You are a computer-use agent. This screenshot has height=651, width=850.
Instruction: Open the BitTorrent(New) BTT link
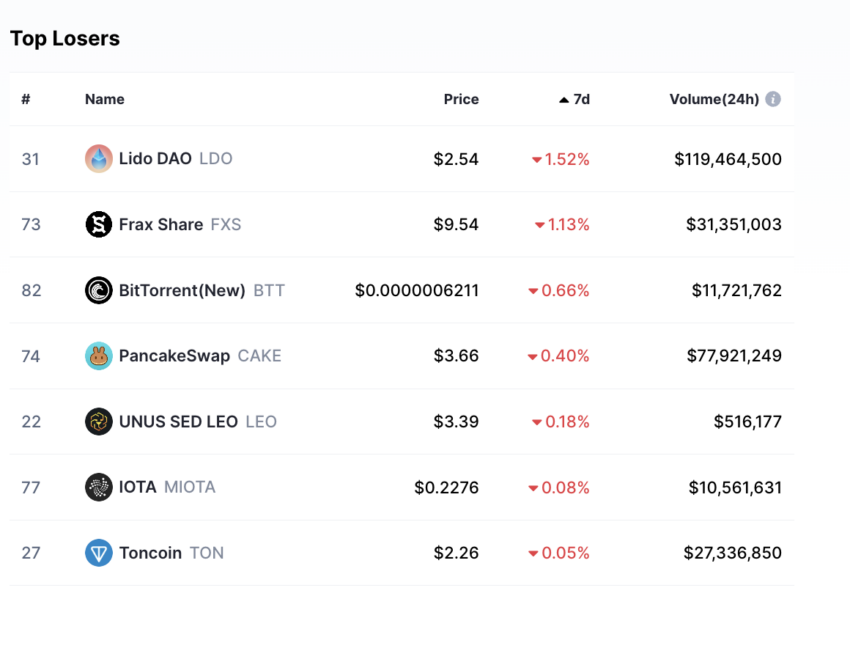coord(202,291)
